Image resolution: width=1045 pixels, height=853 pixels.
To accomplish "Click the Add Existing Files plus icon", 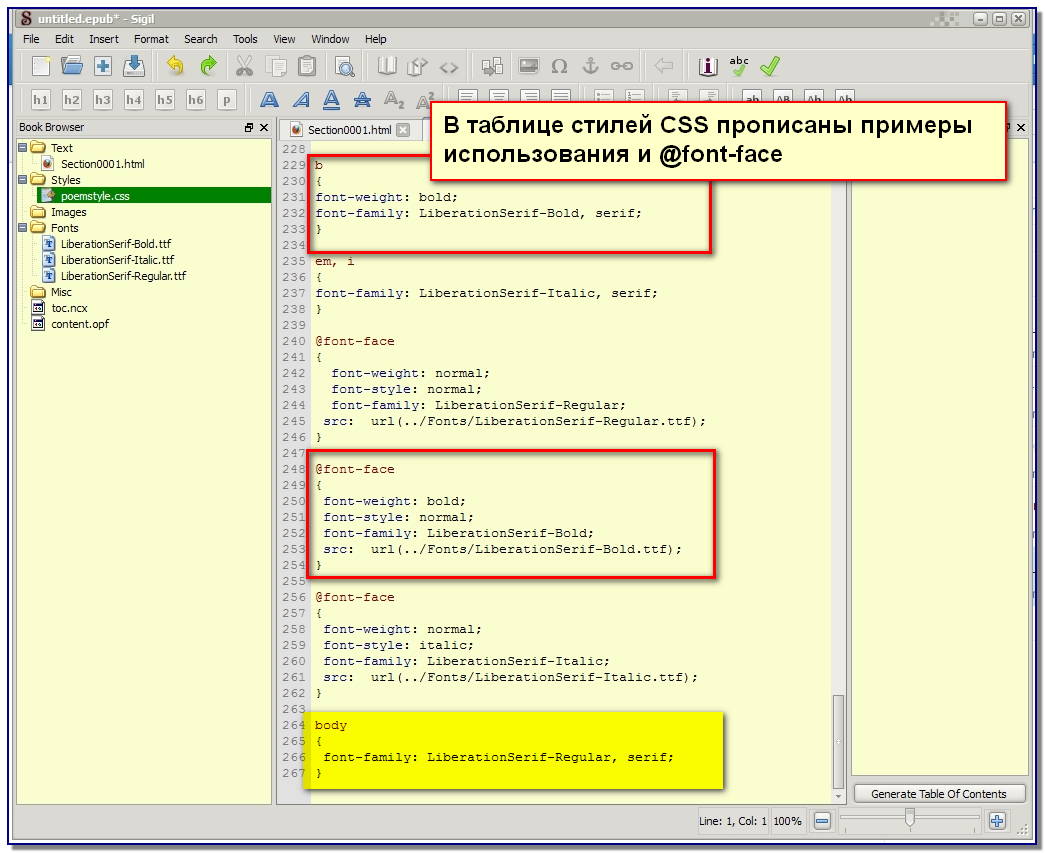I will coord(103,66).
